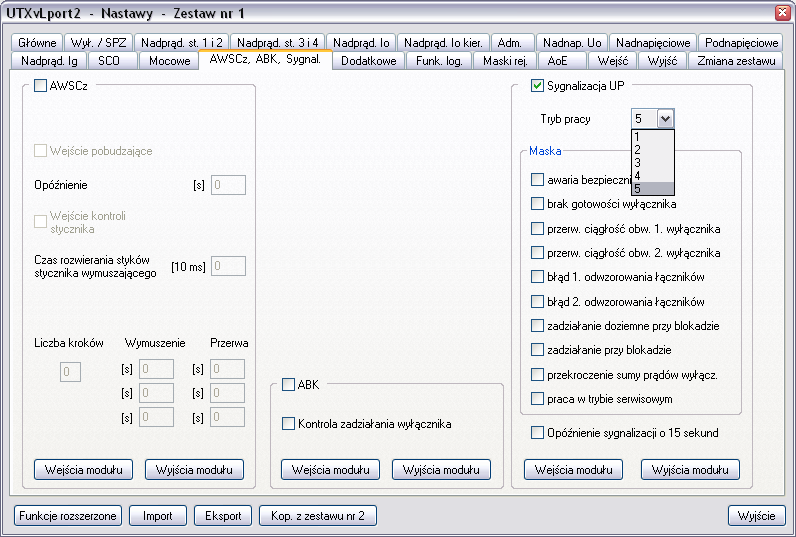Choose option 1 in Tryb pracy list
The image size is (796, 537).
click(653, 137)
